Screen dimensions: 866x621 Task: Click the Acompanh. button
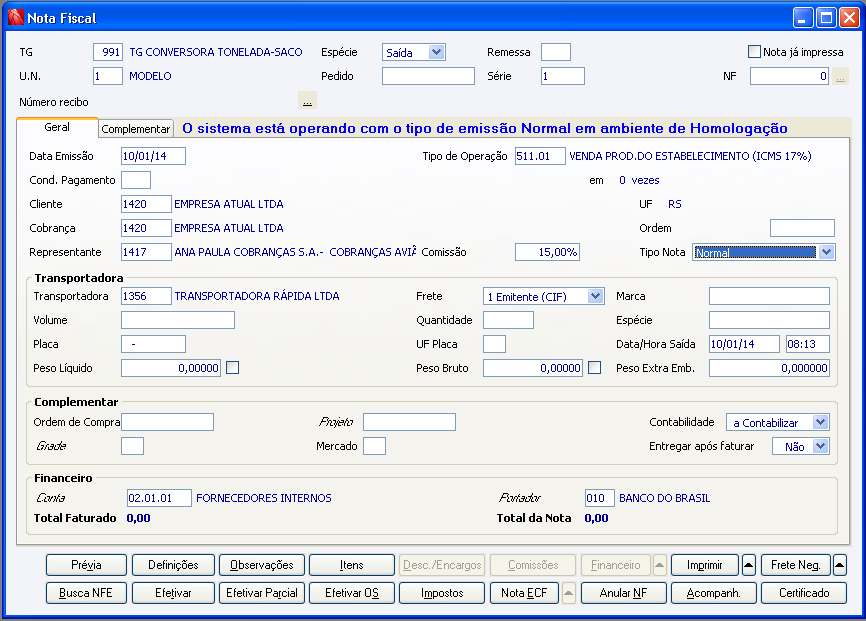714,593
